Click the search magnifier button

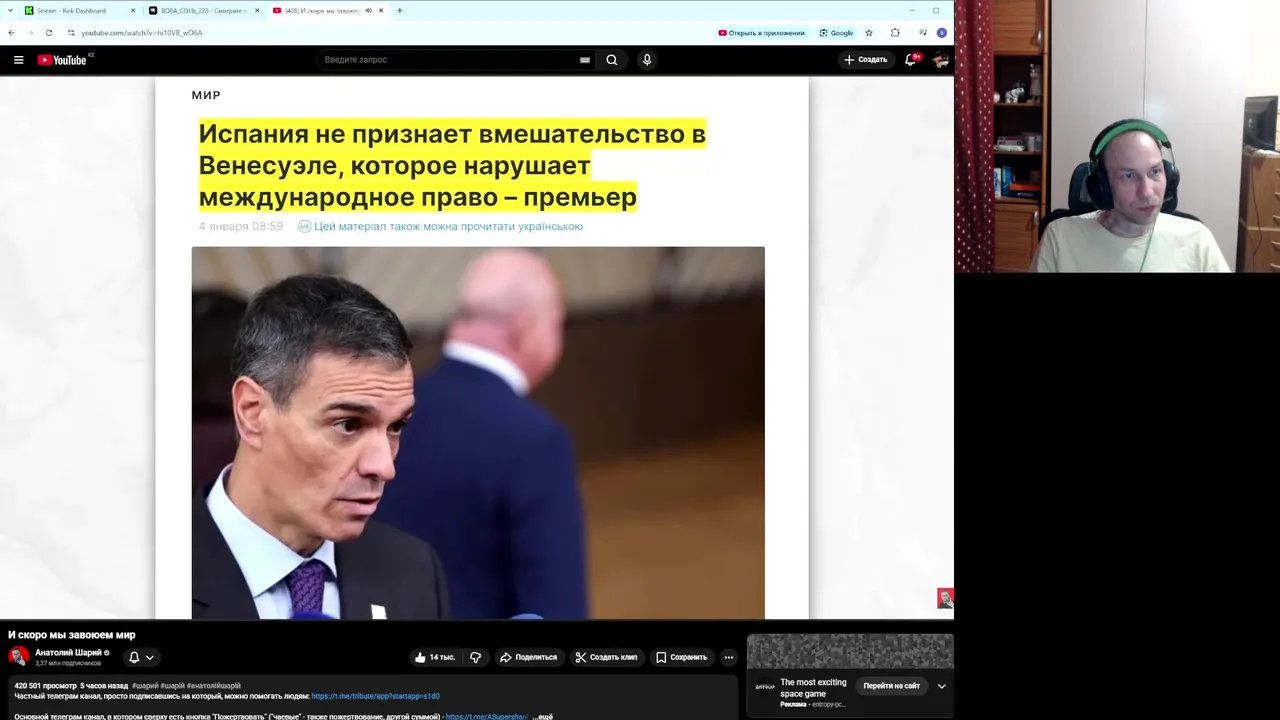click(x=612, y=60)
